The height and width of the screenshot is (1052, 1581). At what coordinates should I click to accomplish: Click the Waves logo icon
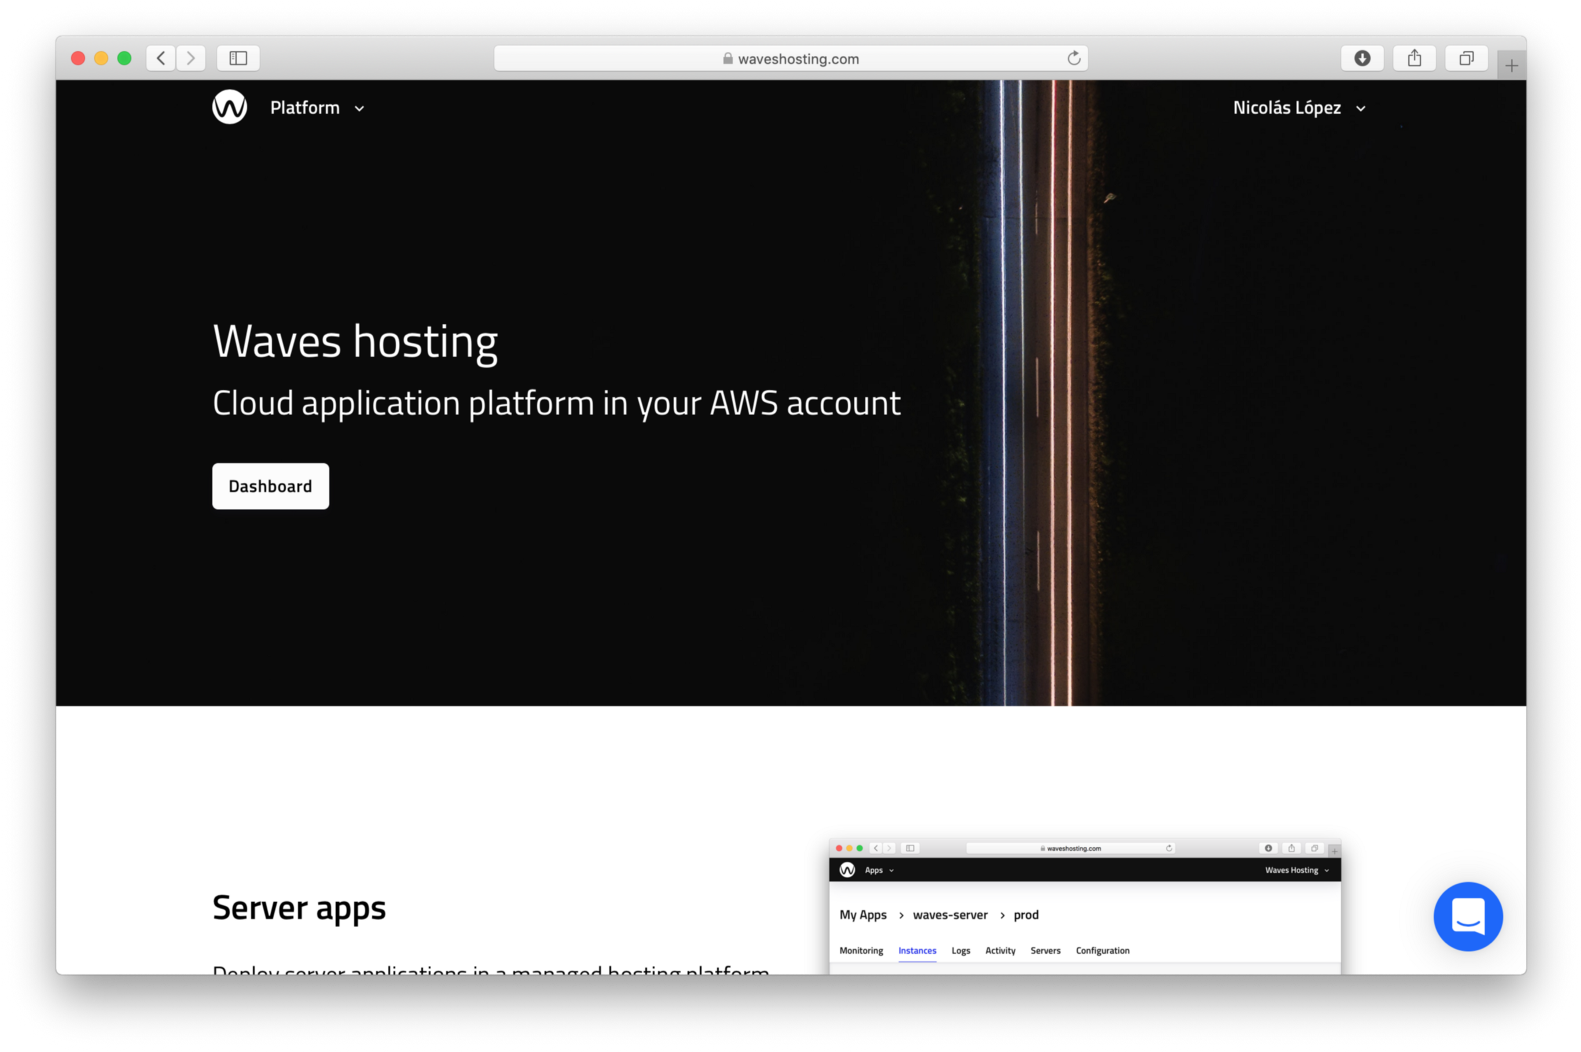[229, 107]
